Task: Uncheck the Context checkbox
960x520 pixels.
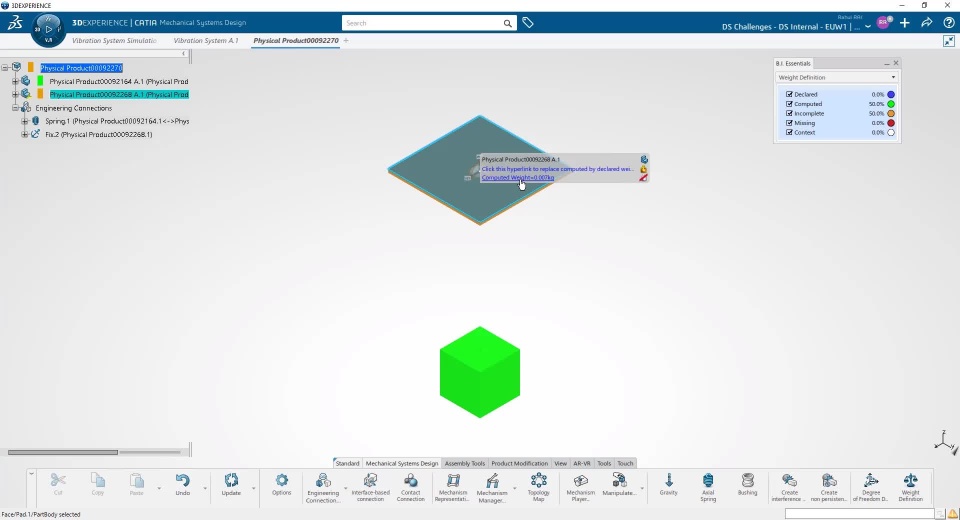Action: (x=789, y=132)
